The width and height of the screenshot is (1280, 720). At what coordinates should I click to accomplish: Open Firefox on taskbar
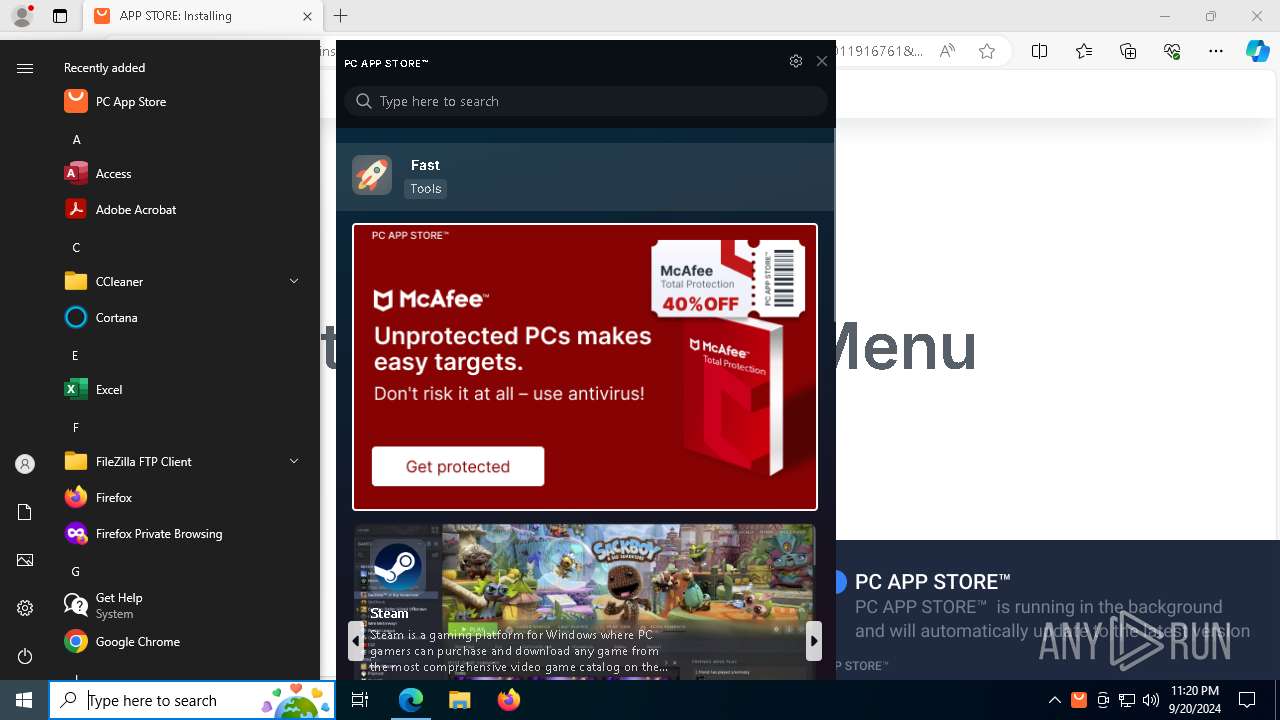(x=509, y=700)
